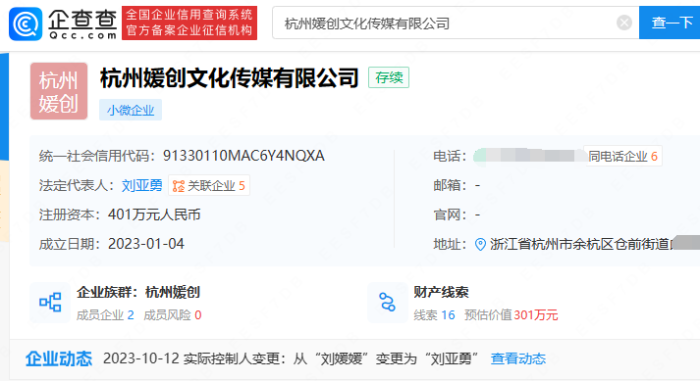The image size is (700, 381).
Task: Focus the company name search field
Action: [446, 23]
